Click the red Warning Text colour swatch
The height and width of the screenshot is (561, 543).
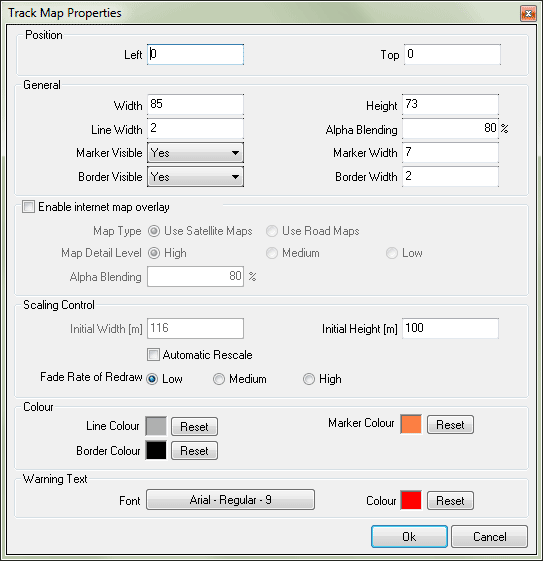click(411, 500)
